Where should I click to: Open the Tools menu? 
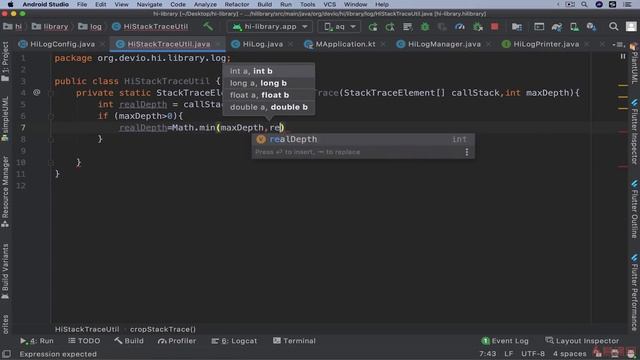pyautogui.click(x=307, y=4)
